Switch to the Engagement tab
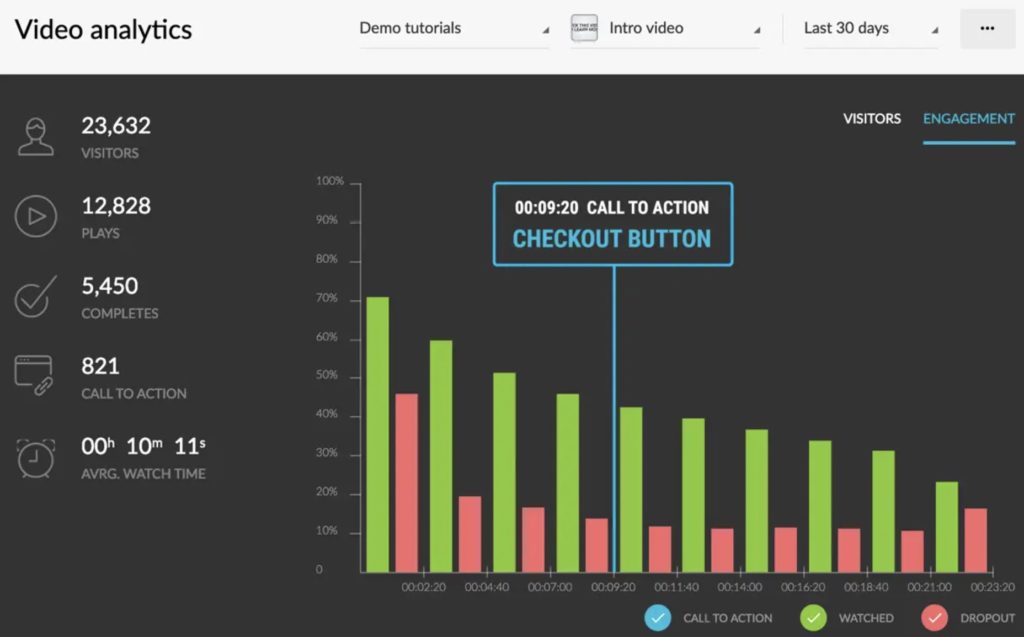 [x=968, y=119]
